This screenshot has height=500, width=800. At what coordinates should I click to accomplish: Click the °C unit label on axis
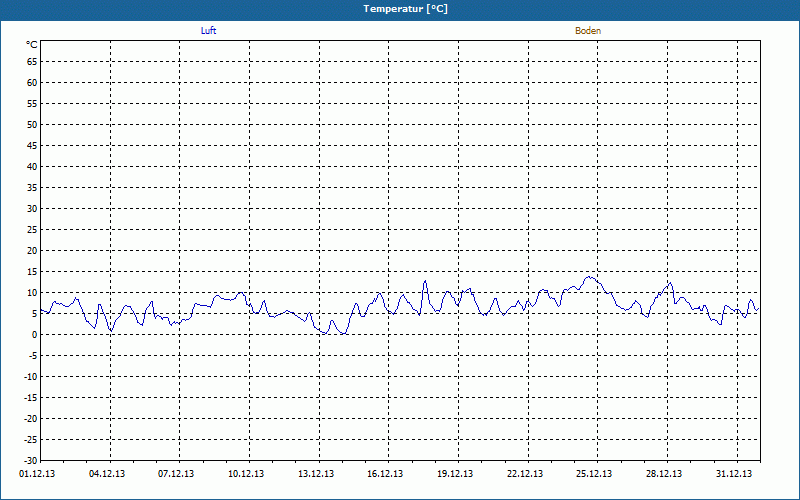[x=32, y=45]
